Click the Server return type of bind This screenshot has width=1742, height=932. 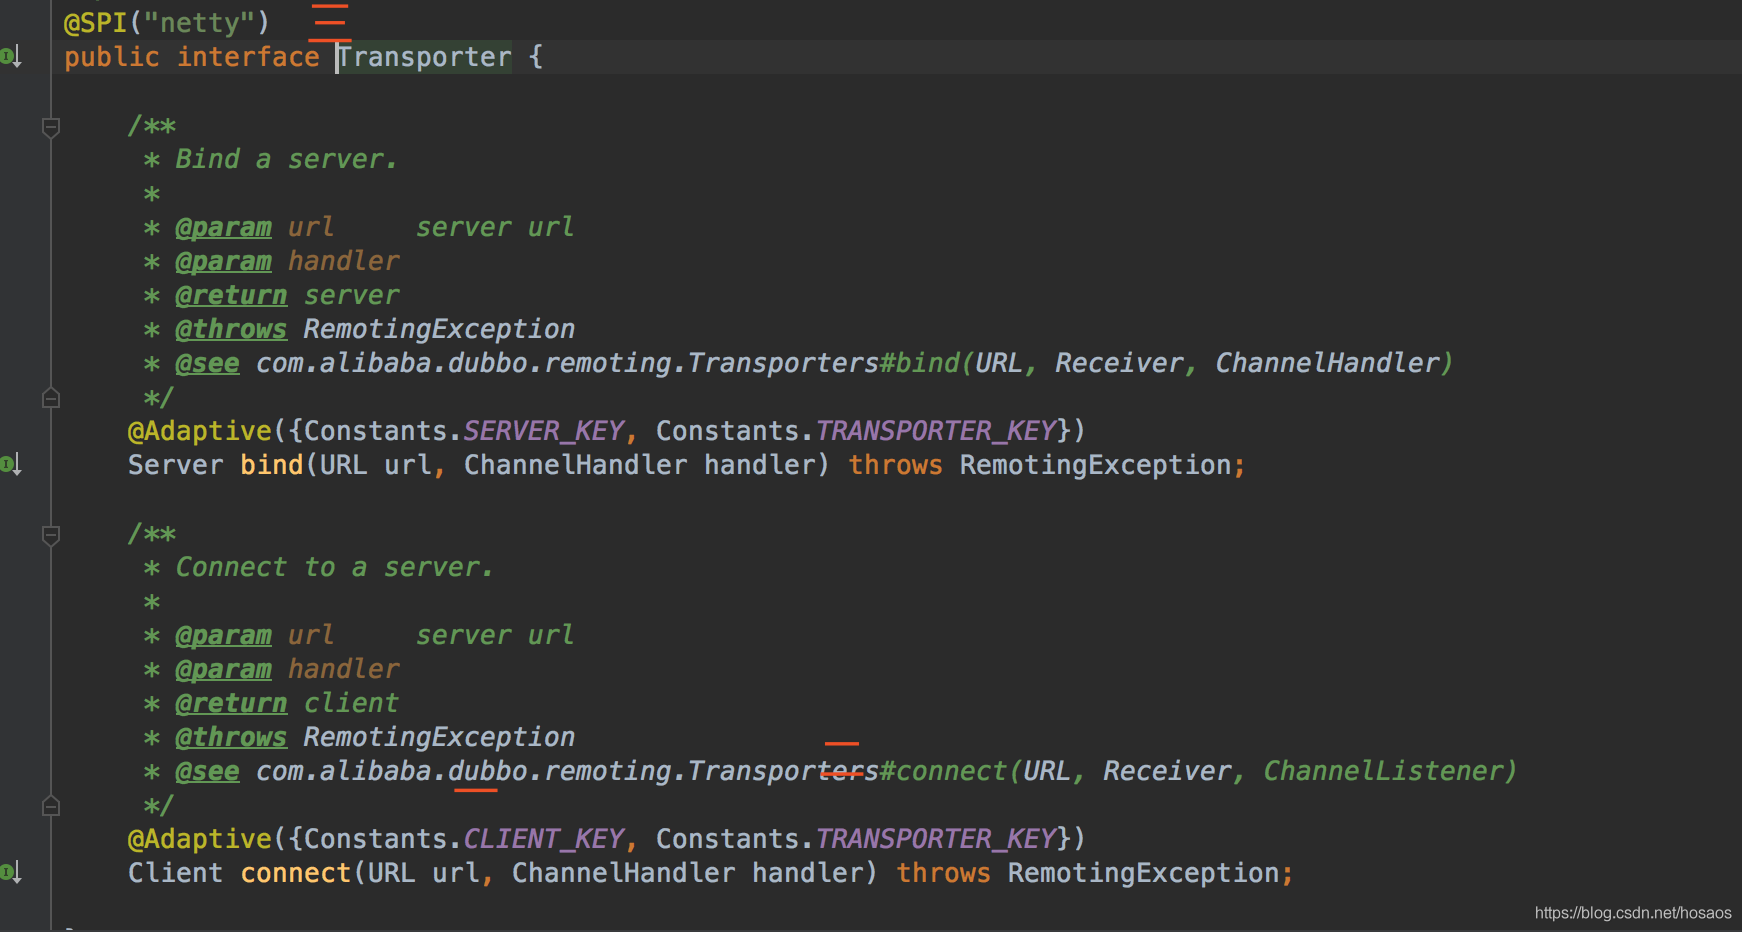pyautogui.click(x=175, y=465)
